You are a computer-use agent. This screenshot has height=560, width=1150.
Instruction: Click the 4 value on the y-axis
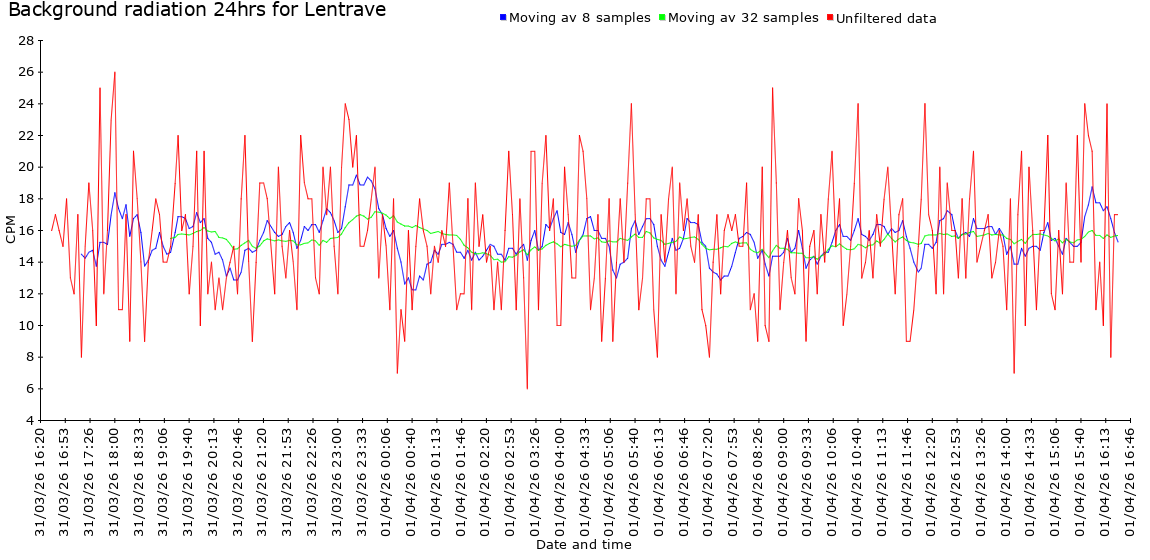(30, 420)
